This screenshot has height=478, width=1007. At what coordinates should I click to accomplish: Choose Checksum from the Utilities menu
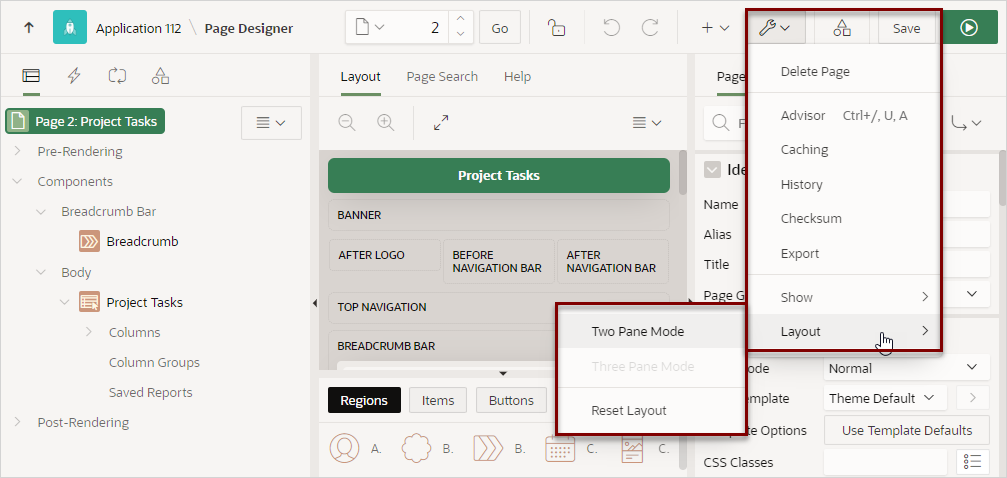point(843,218)
